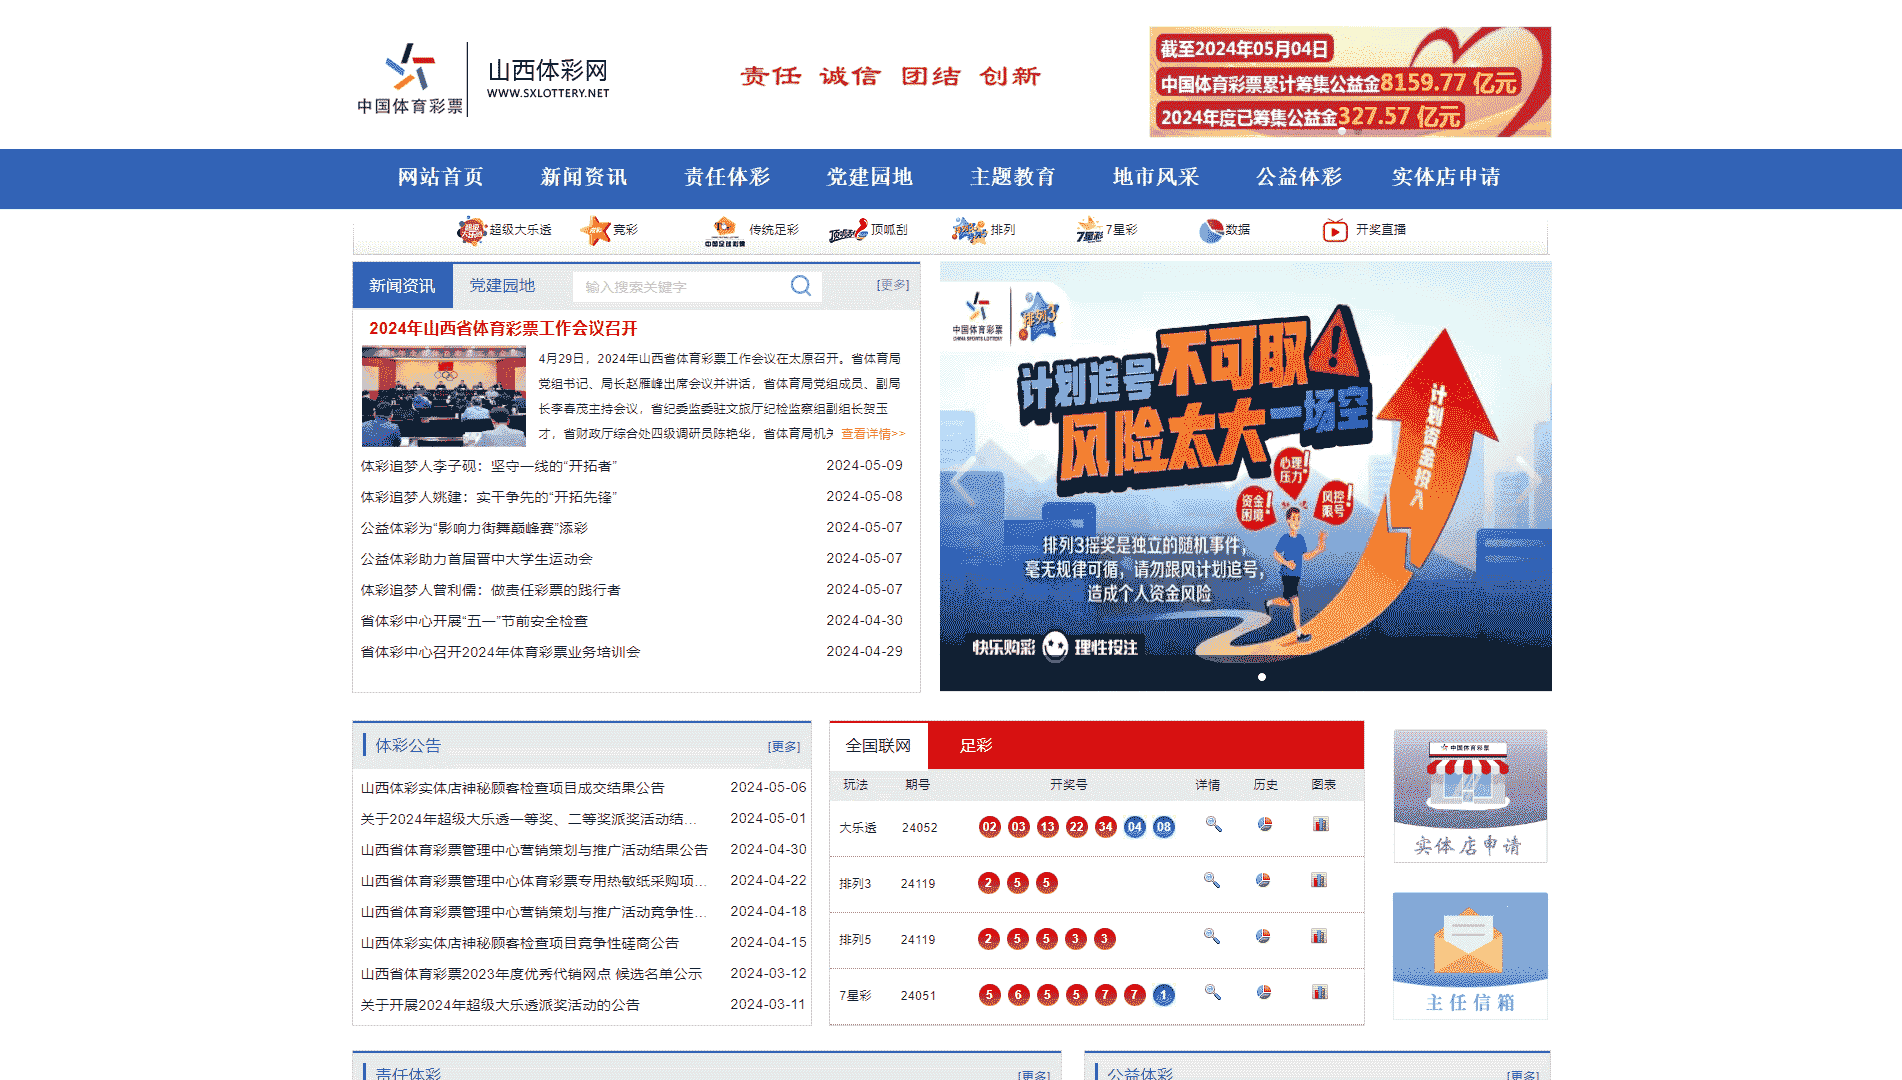
Task: Select the 新闻资讯 news tab
Action: coord(402,286)
